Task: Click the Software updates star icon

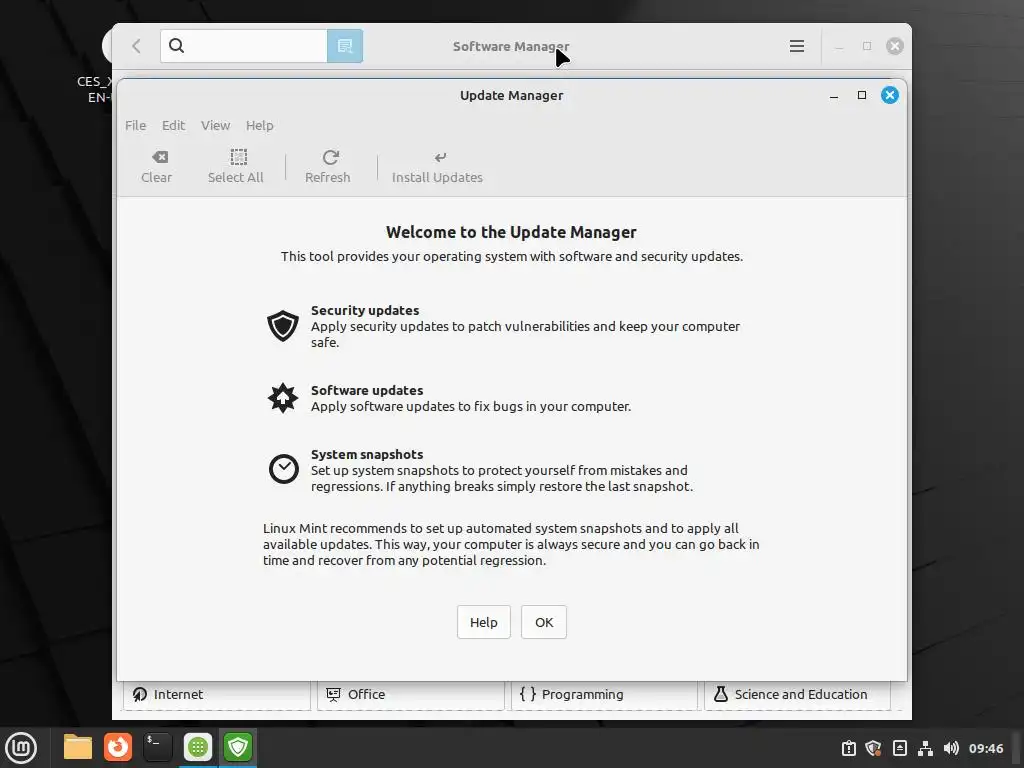Action: click(283, 398)
